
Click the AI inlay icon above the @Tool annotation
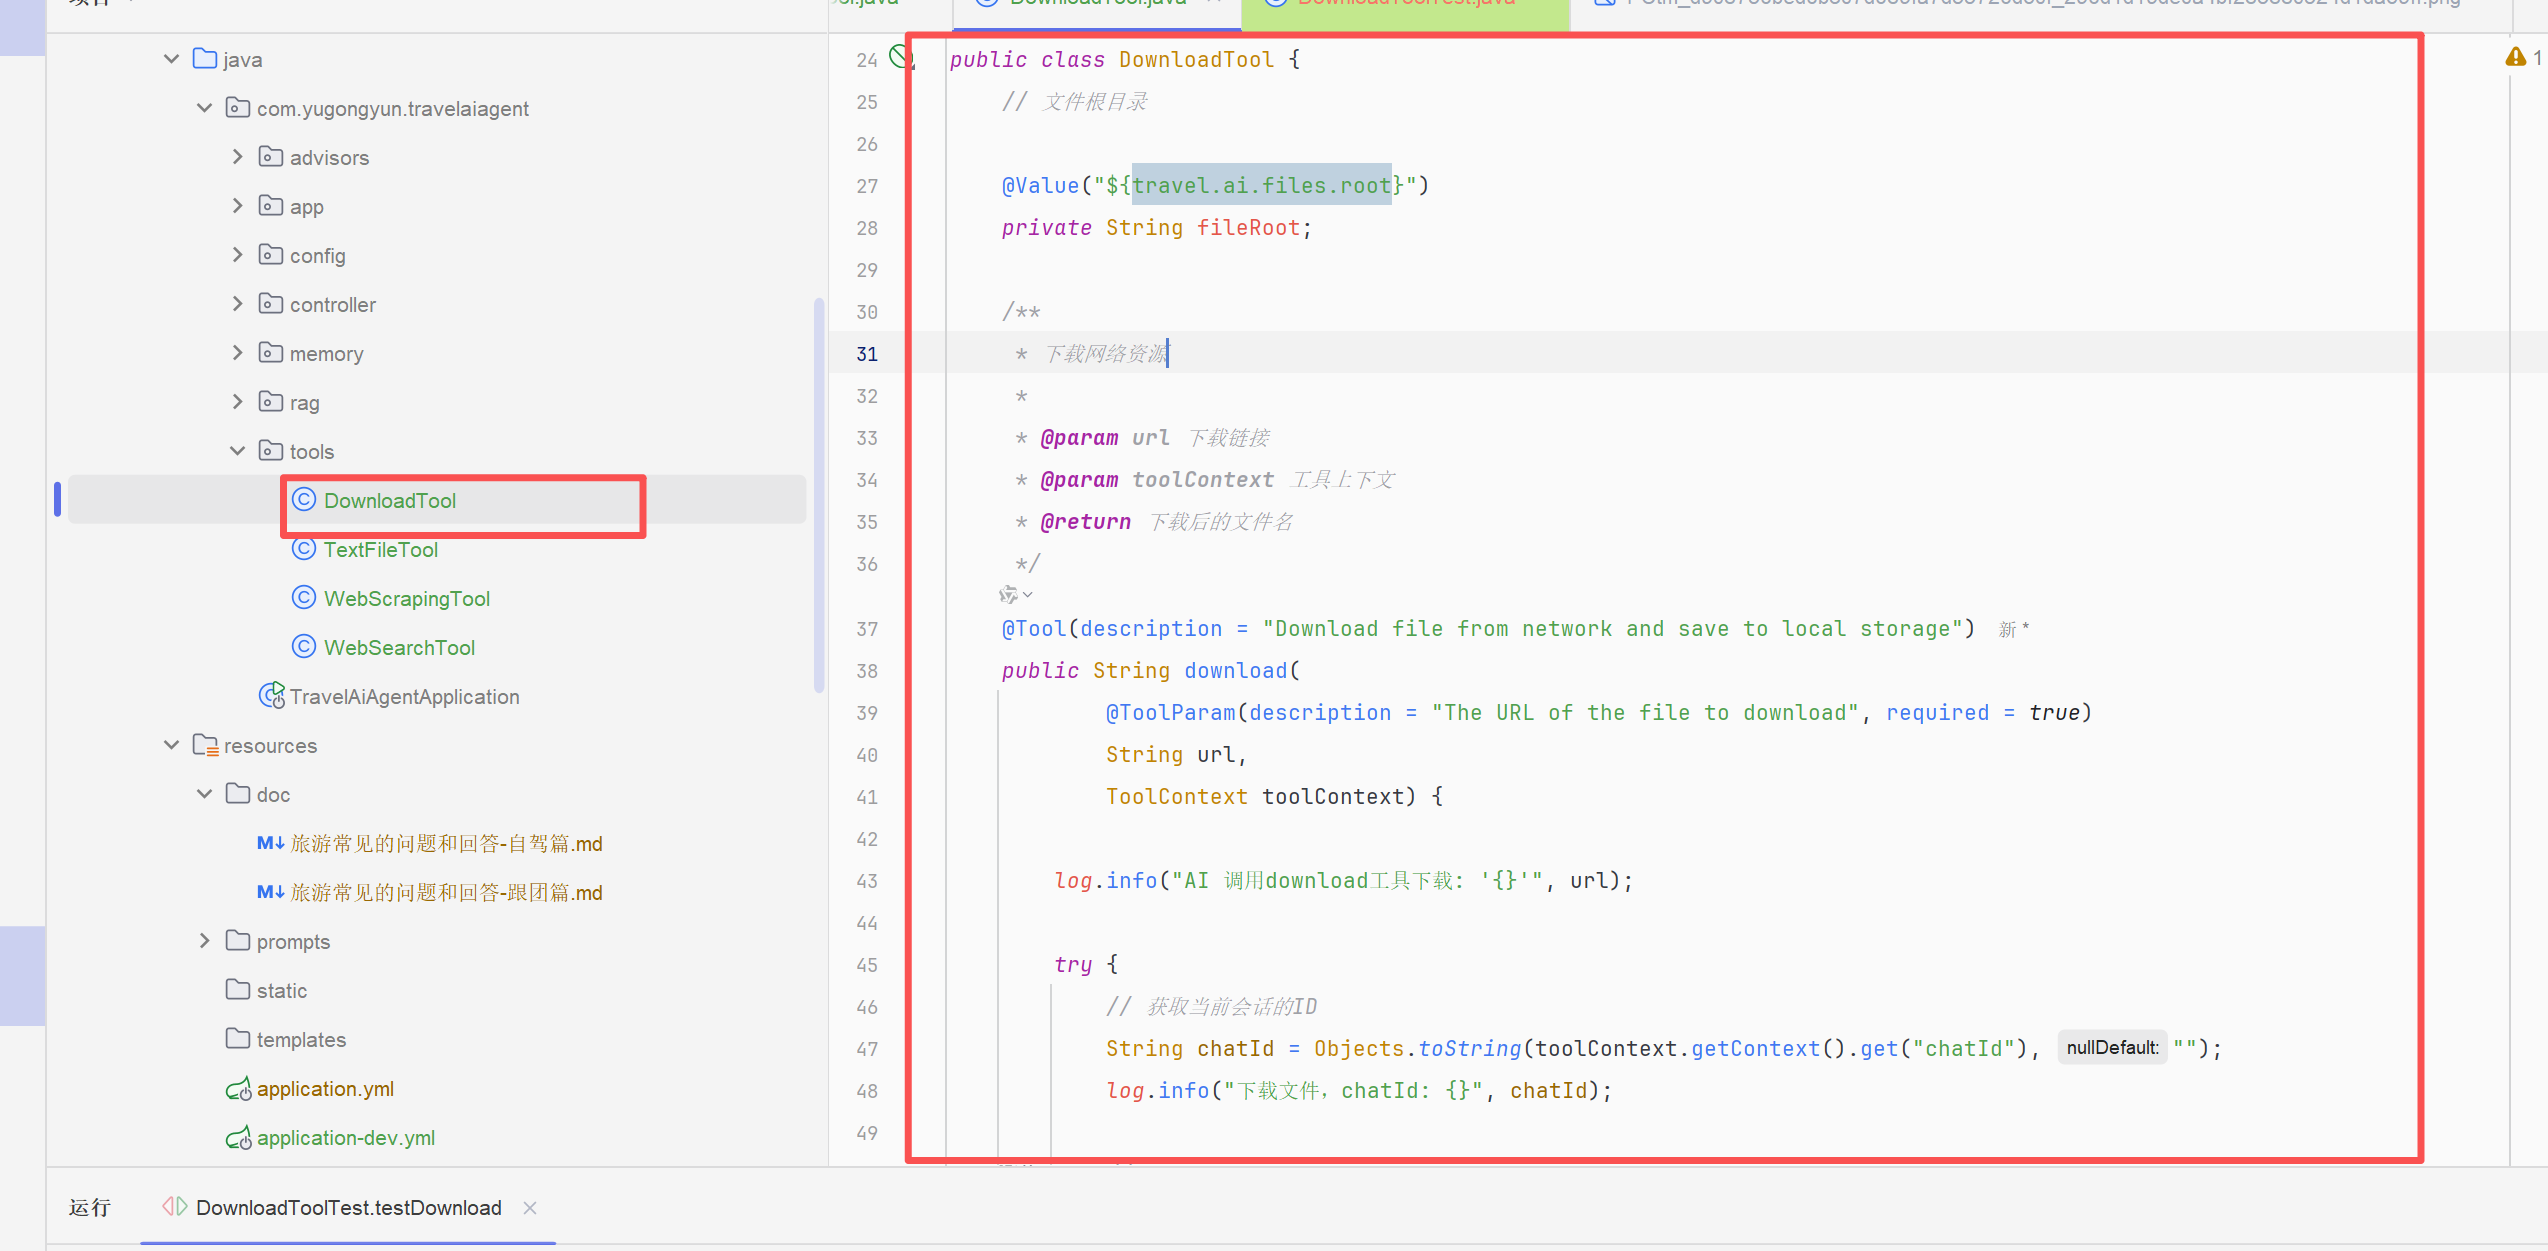[x=1010, y=595]
